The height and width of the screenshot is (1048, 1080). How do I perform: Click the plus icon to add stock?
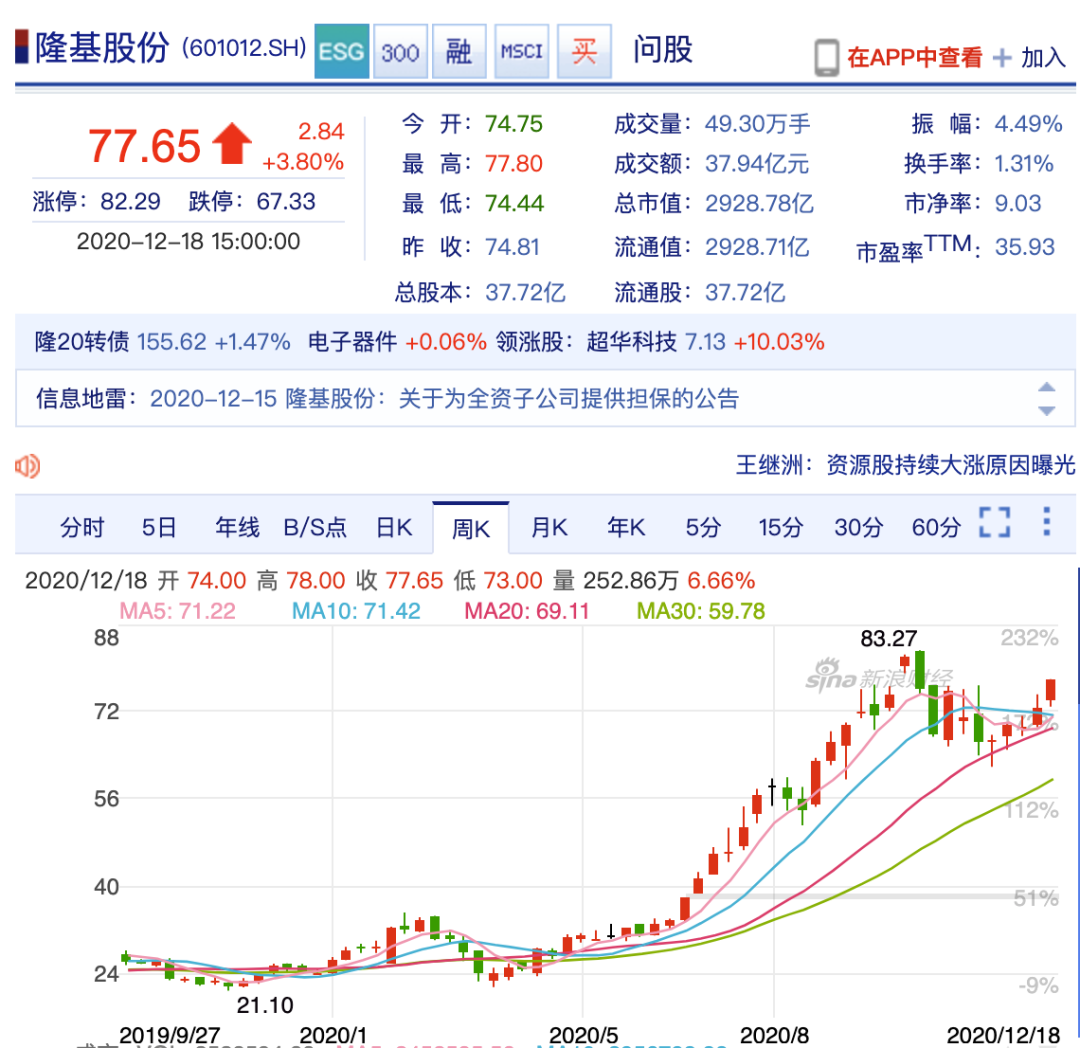coord(1002,58)
